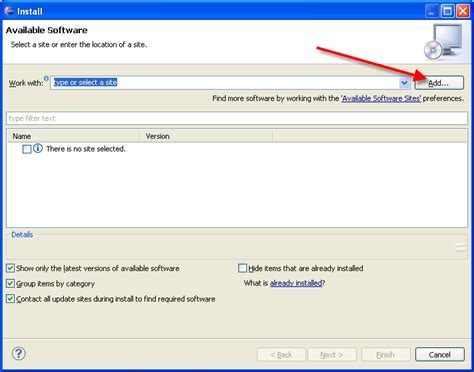Minimize the Install dialog window
Screen dimensions: 474x372
coord(432,11)
